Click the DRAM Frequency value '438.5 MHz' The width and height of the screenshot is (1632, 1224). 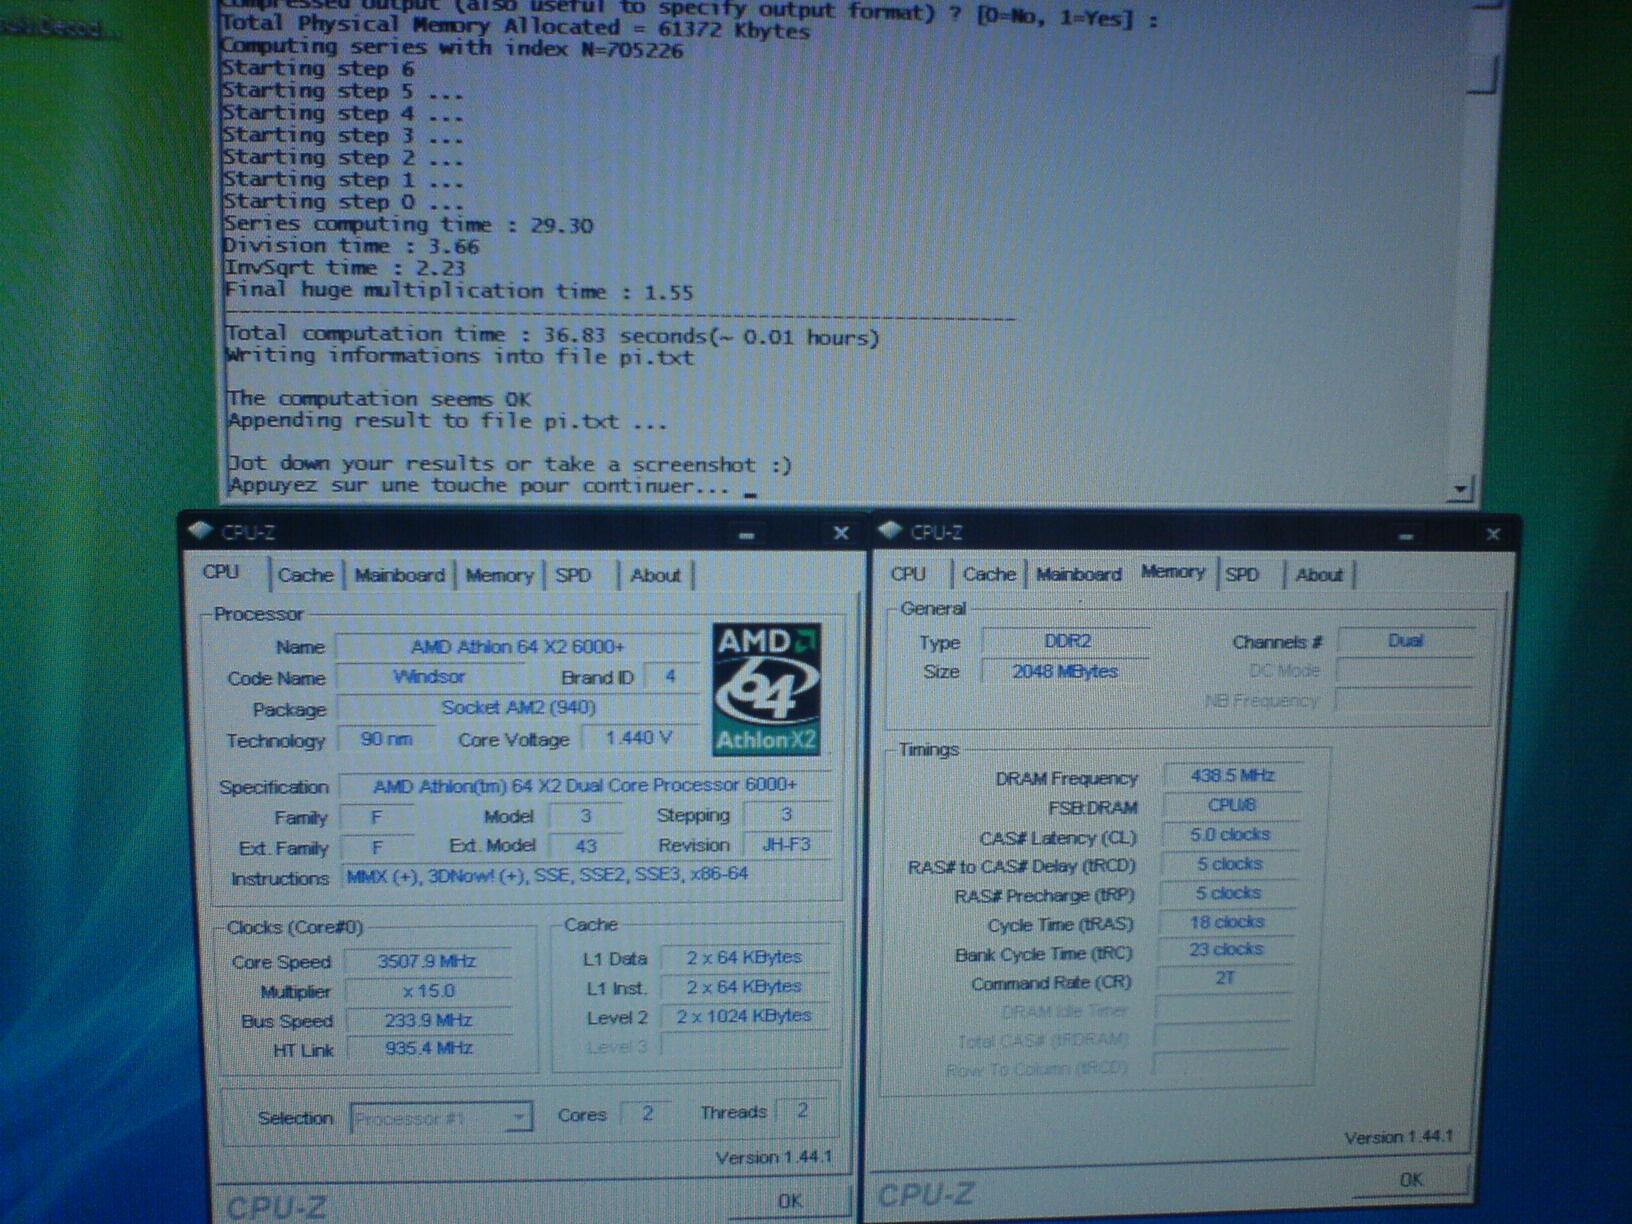(1232, 775)
